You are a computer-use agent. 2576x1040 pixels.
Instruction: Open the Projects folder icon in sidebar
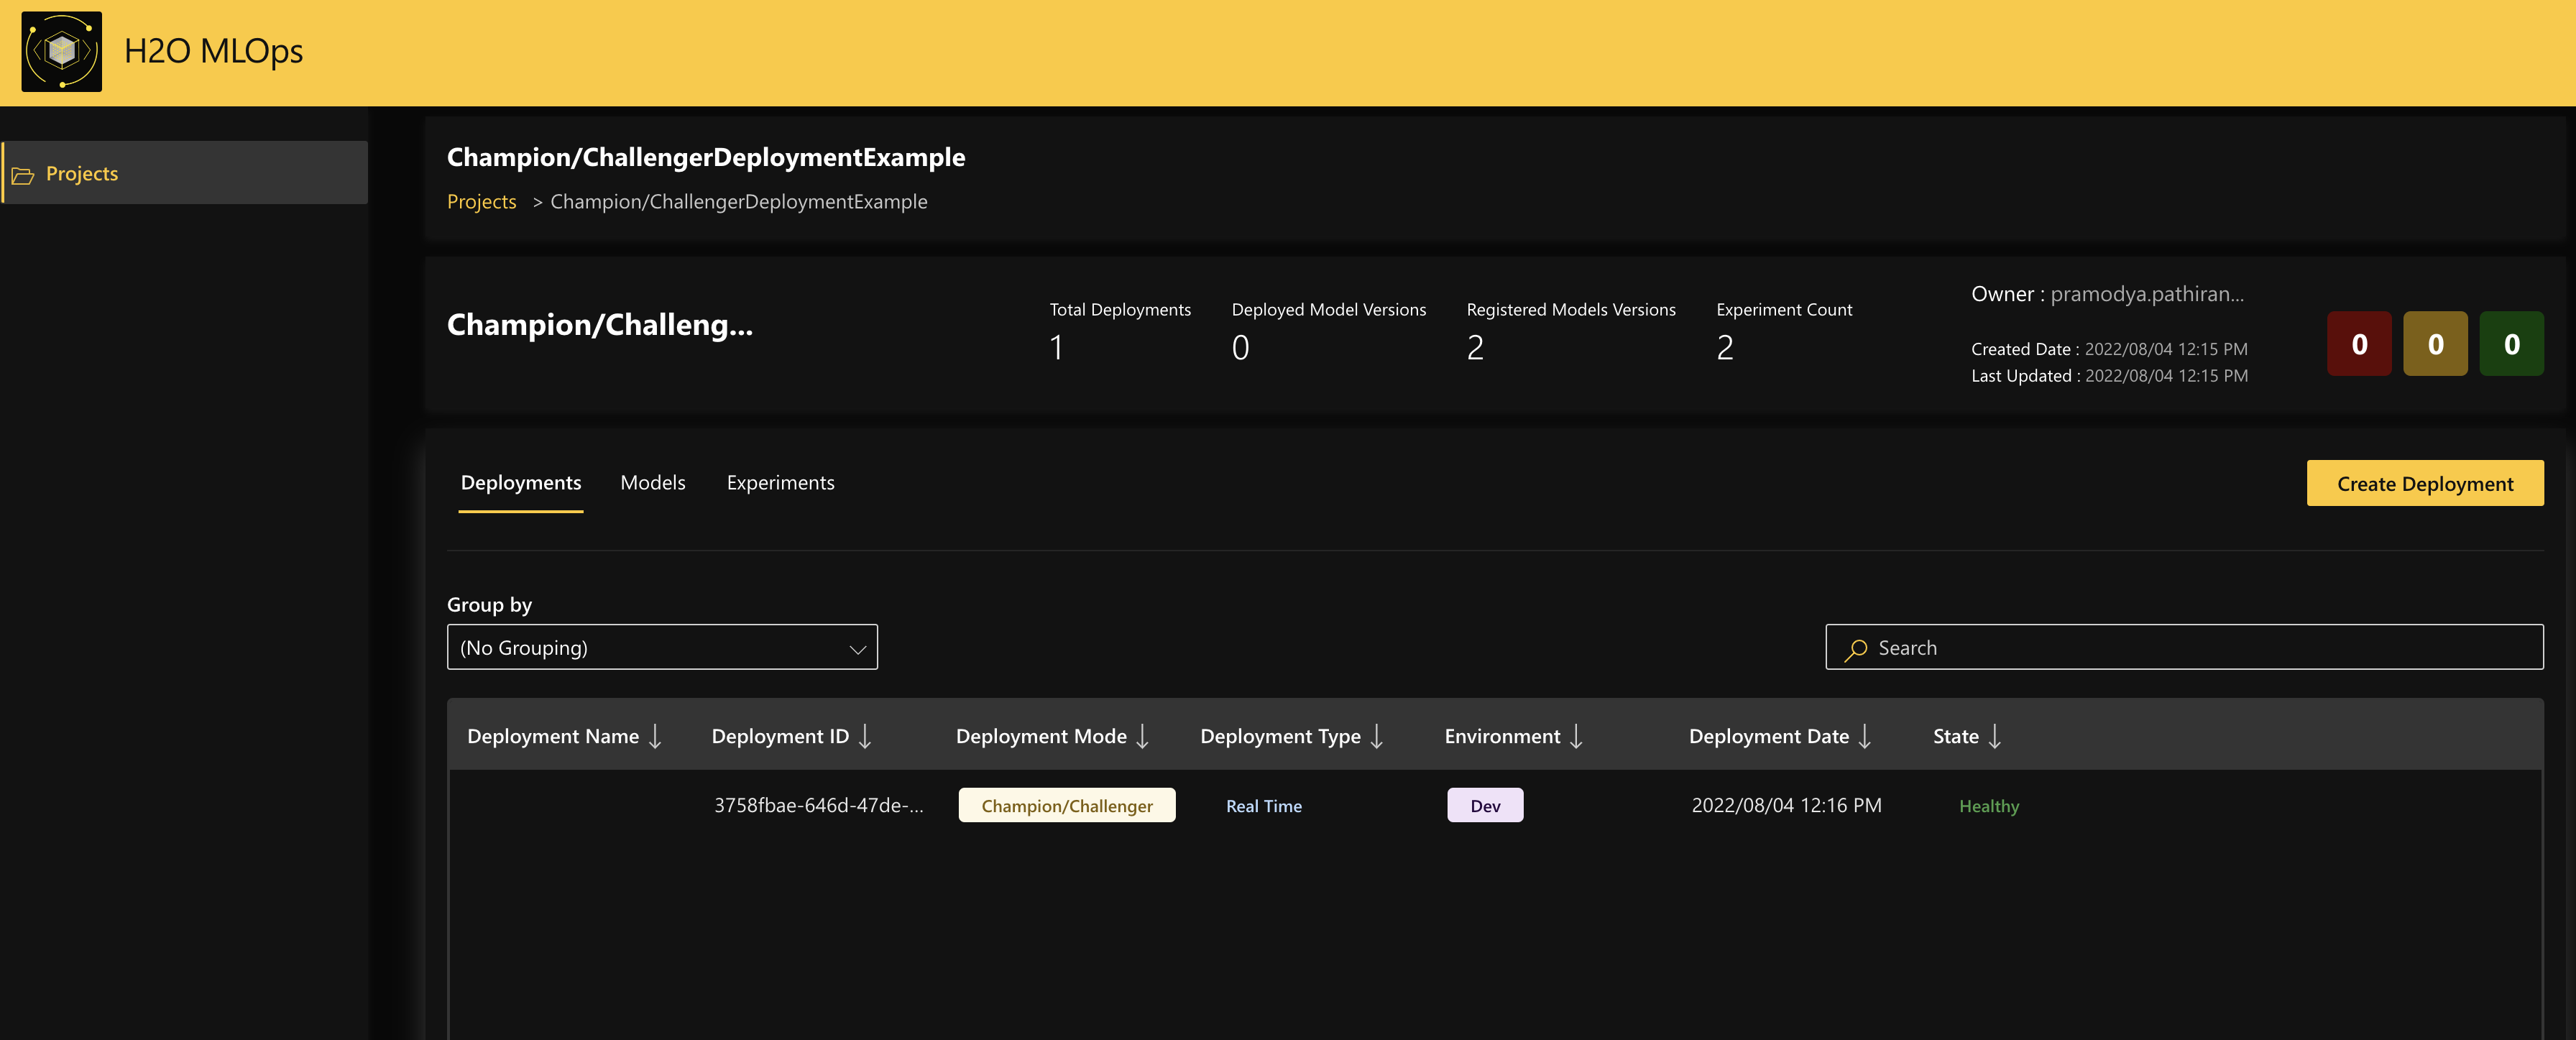23,175
